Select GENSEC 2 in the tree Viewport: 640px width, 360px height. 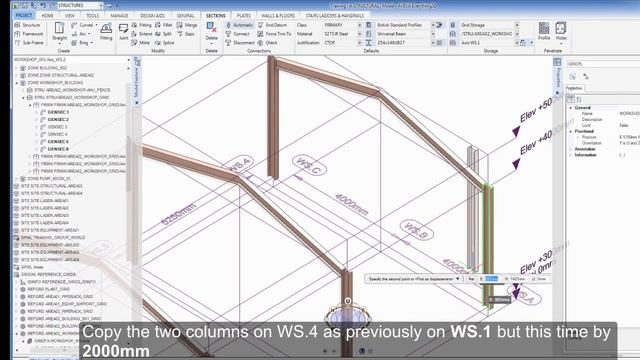(x=58, y=120)
